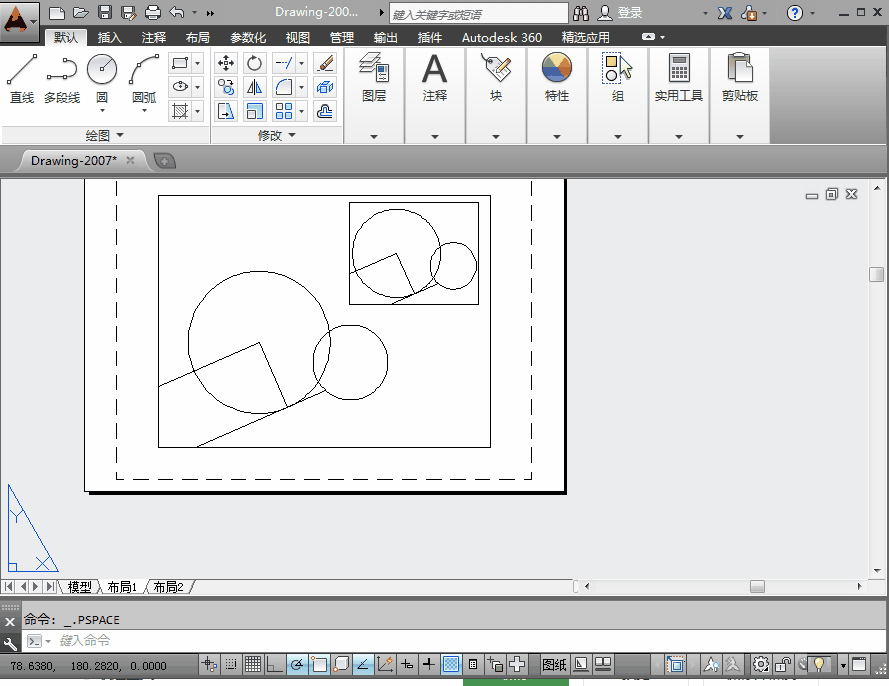This screenshot has height=686, width=889.
Task: Click the Move tool in 修改 panel
Action: [227, 64]
